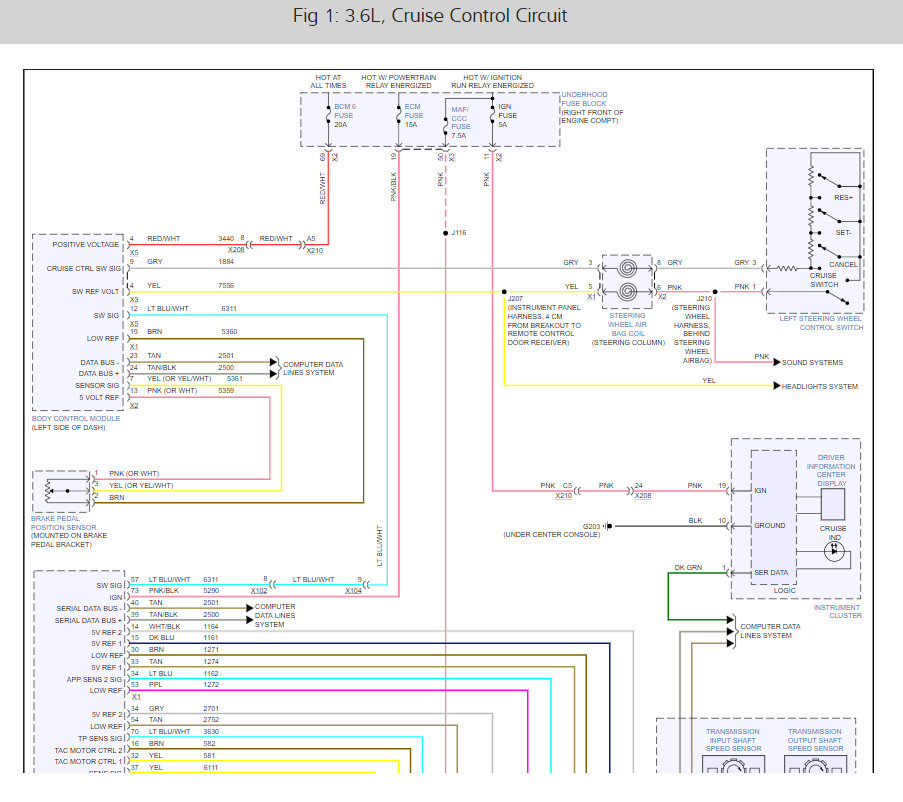
Task: Click the J116 splice point label
Action: (x=459, y=233)
